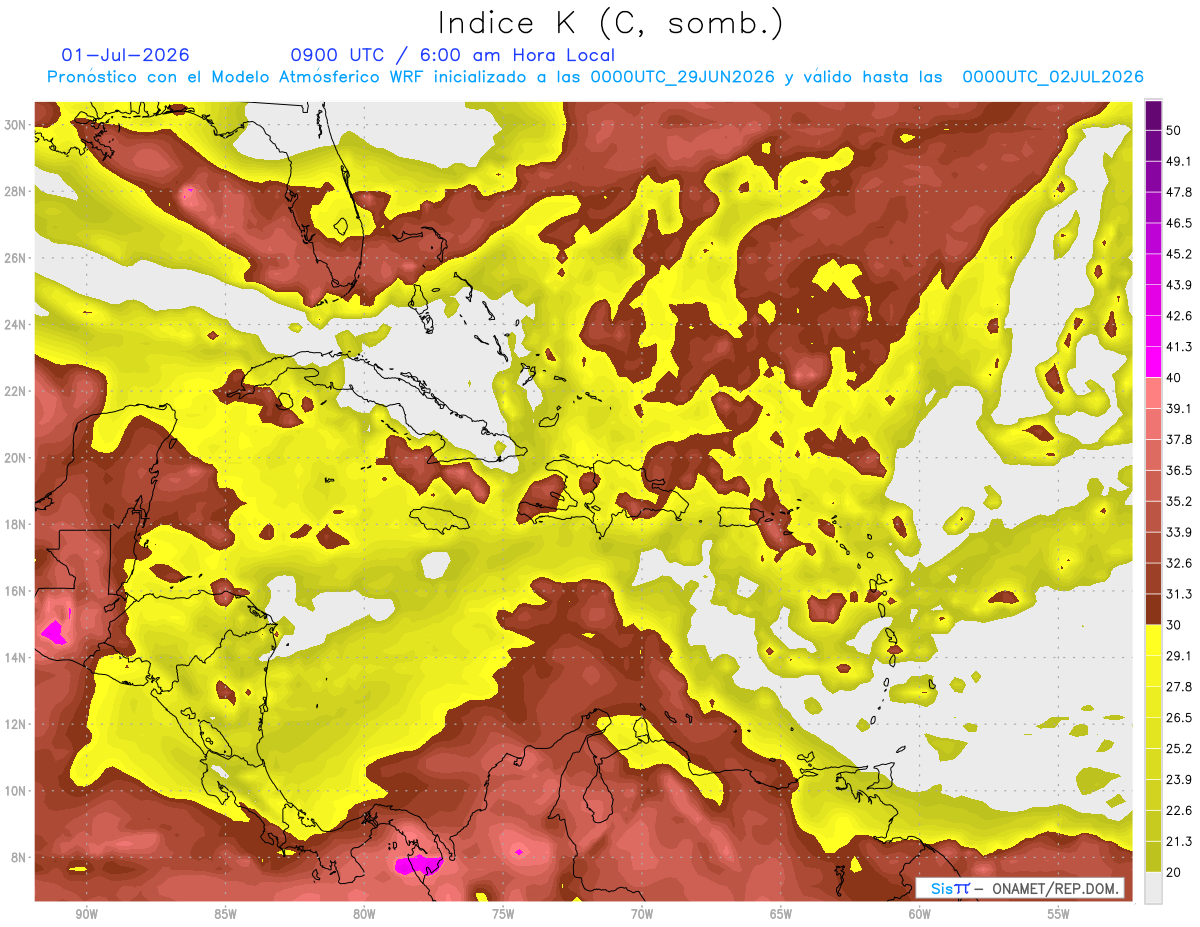
Task: Click the longitude axis label '55W'
Action: 1059,914
